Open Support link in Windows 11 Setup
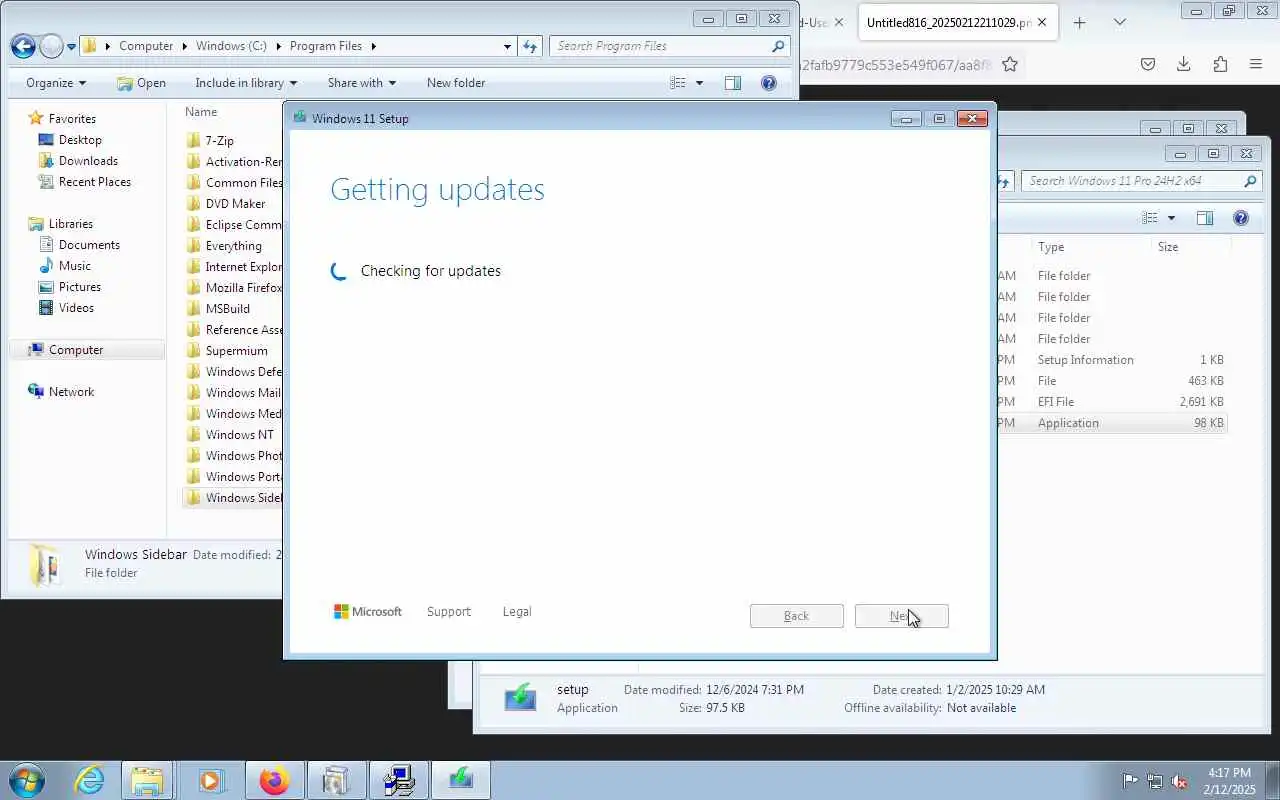The height and width of the screenshot is (800, 1280). point(448,612)
